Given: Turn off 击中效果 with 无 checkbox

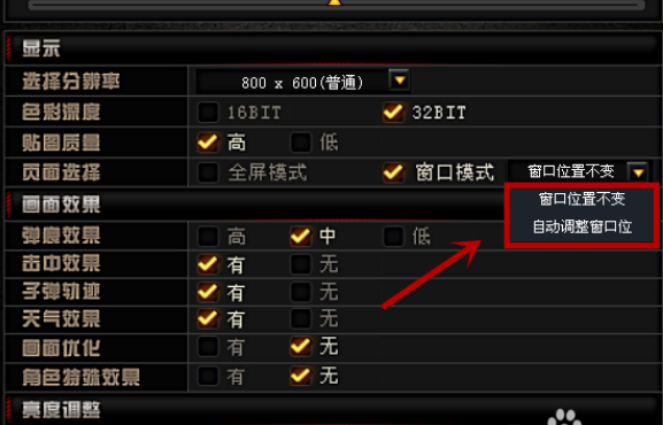Looking at the screenshot, I should coord(301,264).
